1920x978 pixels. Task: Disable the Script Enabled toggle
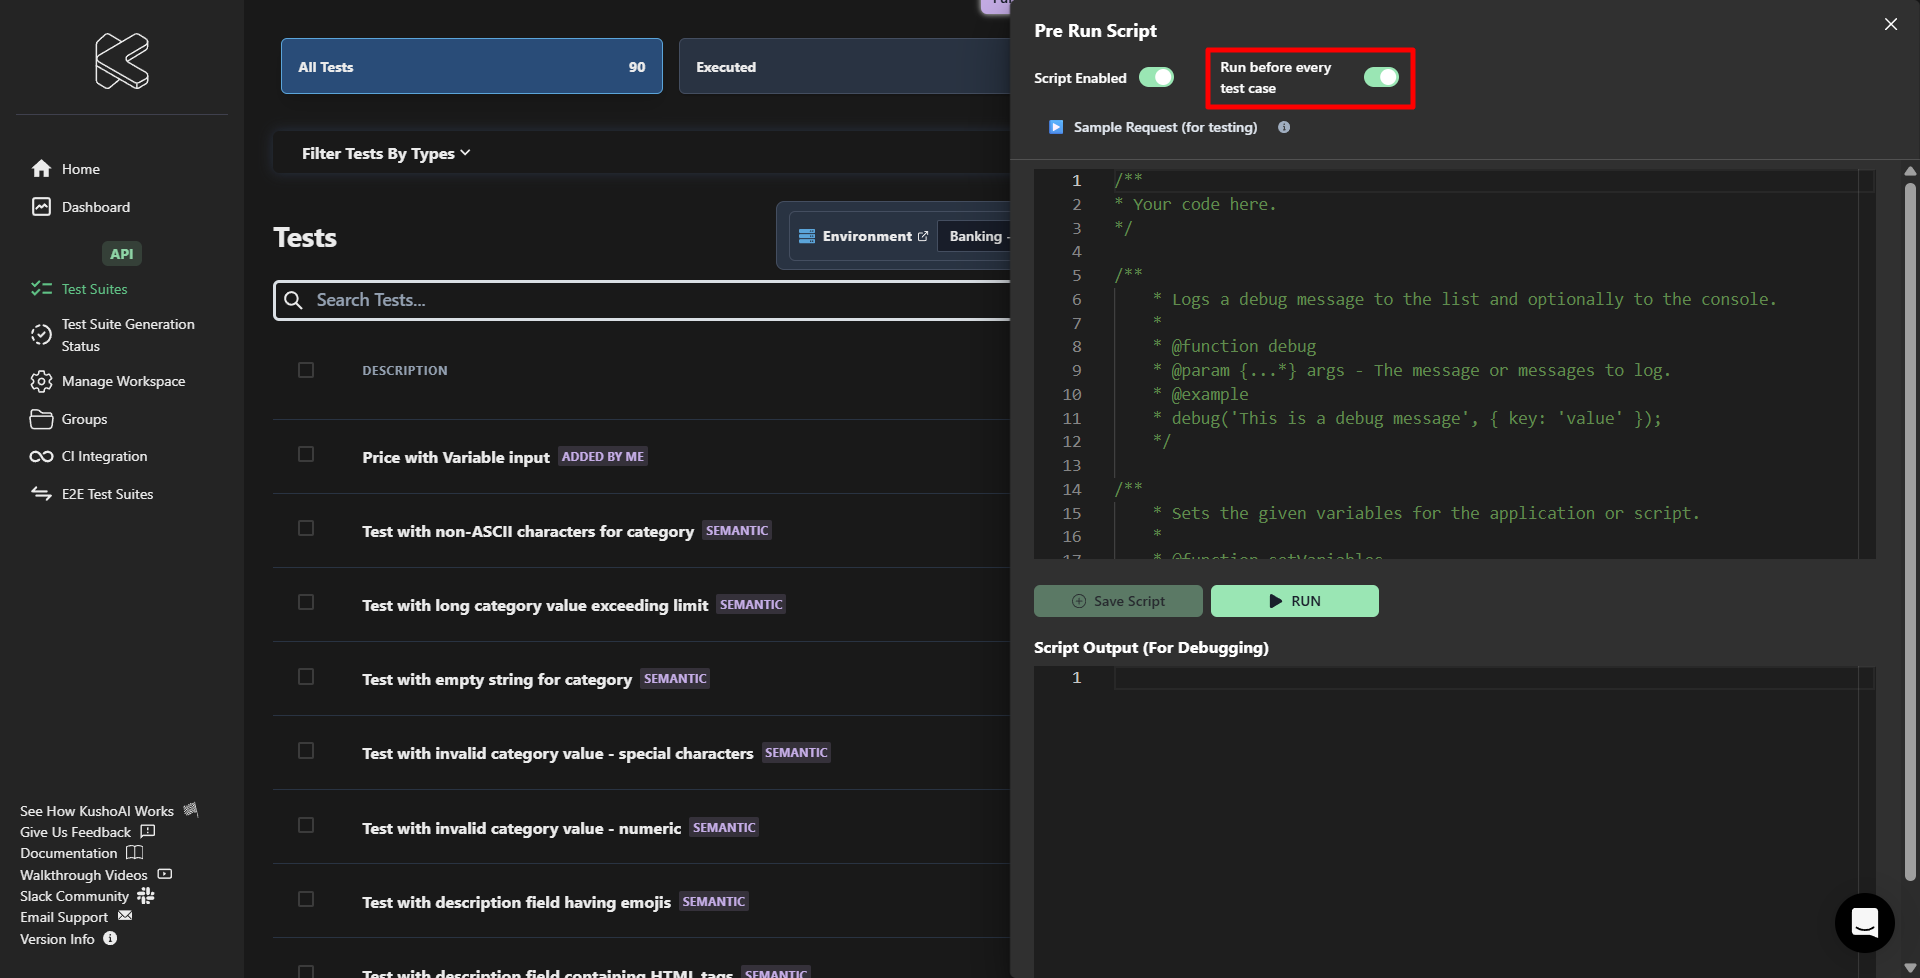[1156, 78]
